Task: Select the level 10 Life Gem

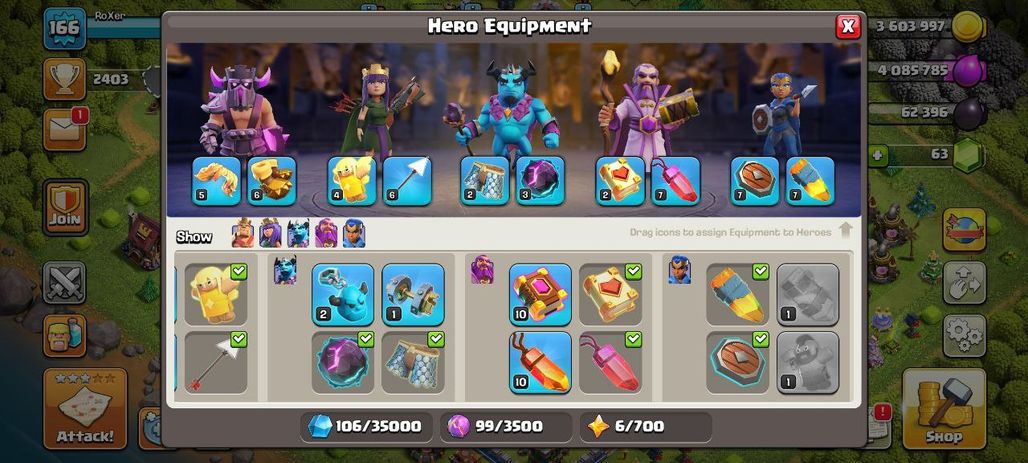Action: [540, 363]
